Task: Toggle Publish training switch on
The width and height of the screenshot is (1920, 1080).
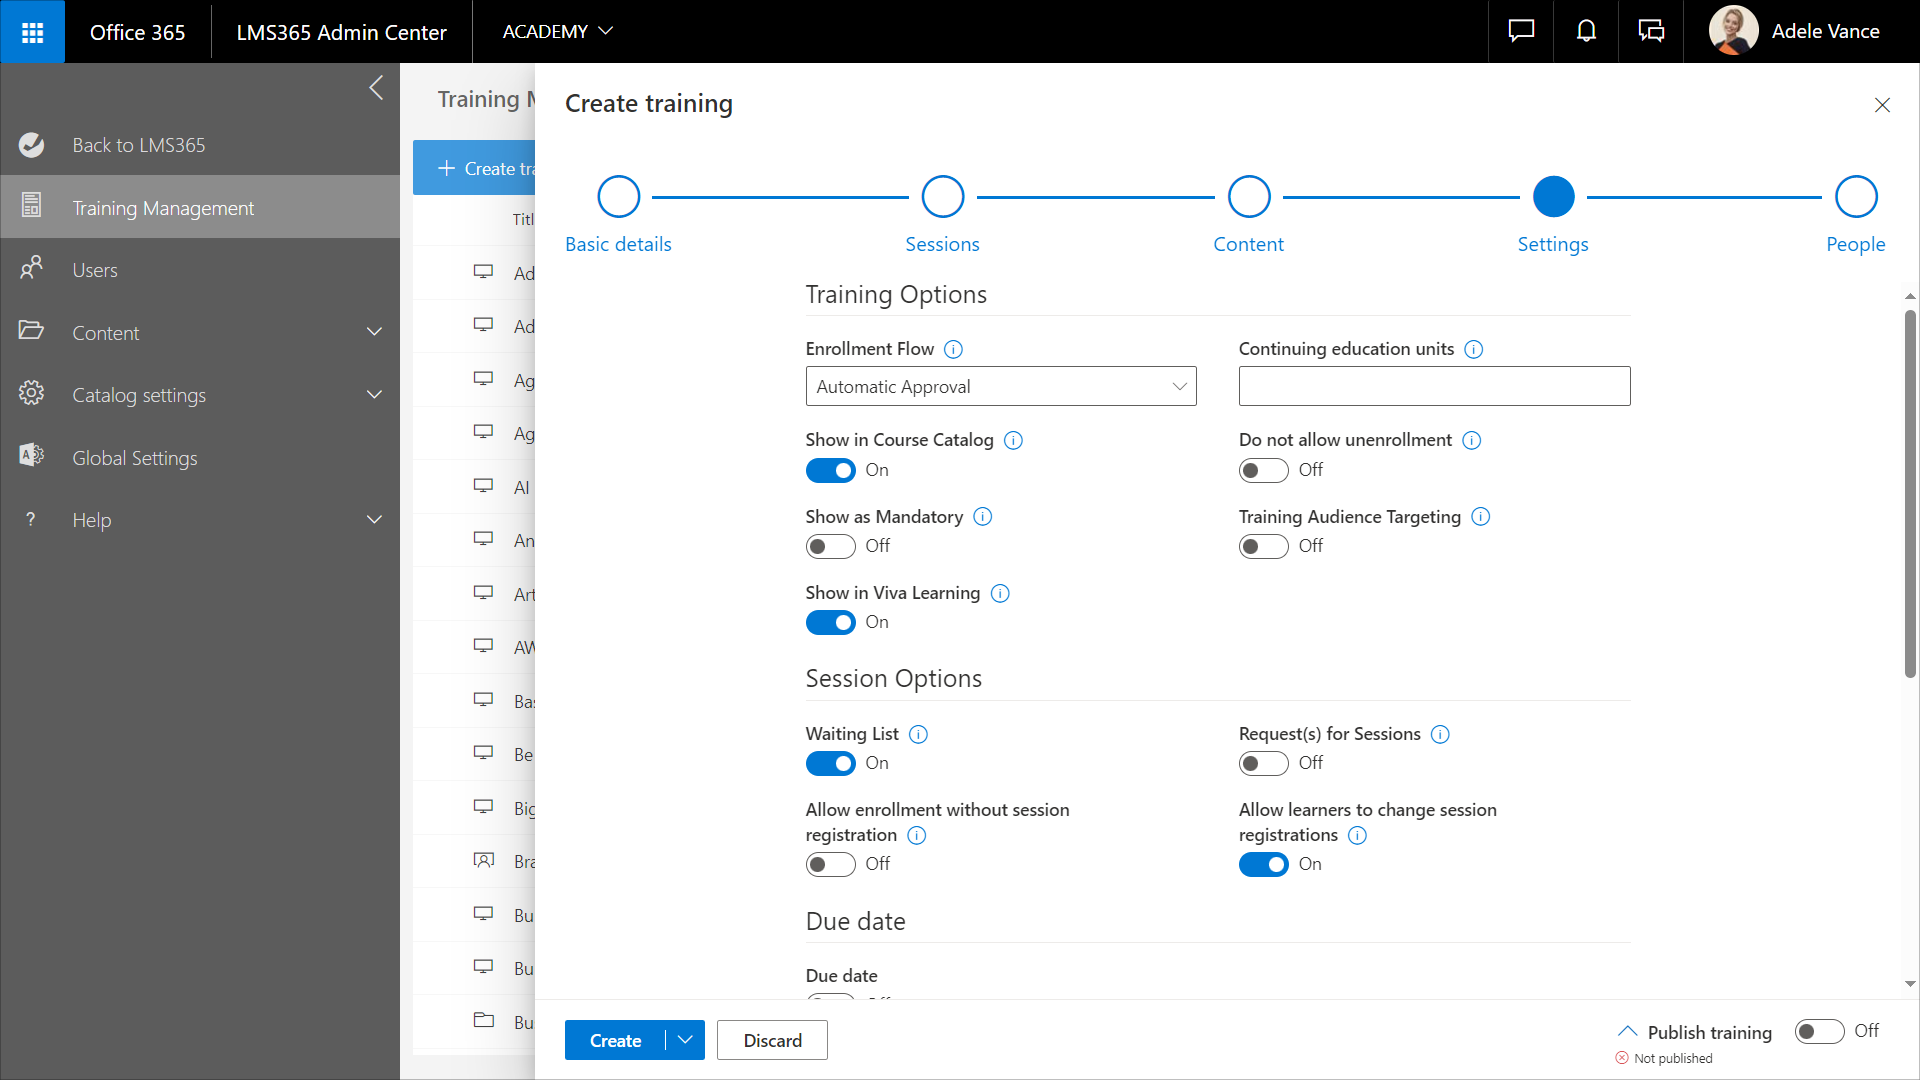Action: pyautogui.click(x=1819, y=1031)
